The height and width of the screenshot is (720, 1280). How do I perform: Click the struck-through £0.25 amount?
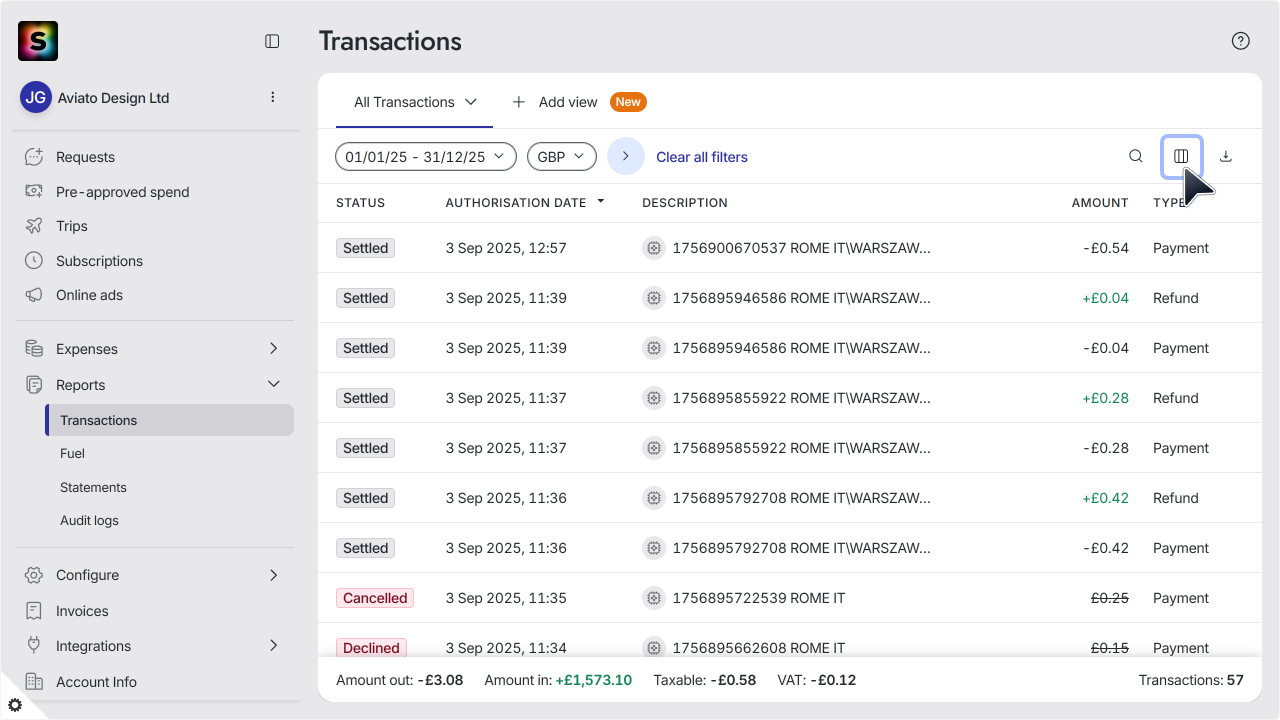[x=1109, y=598]
